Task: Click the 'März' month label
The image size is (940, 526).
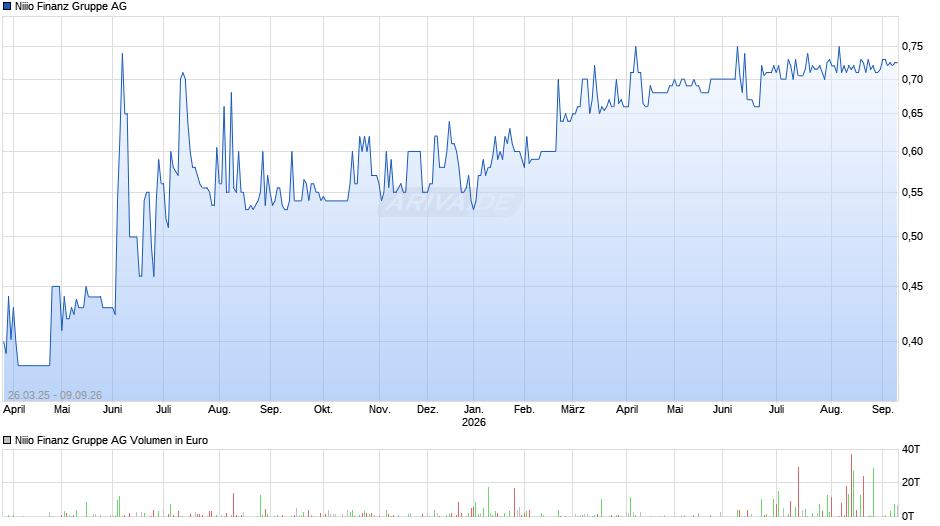Action: pyautogui.click(x=573, y=410)
